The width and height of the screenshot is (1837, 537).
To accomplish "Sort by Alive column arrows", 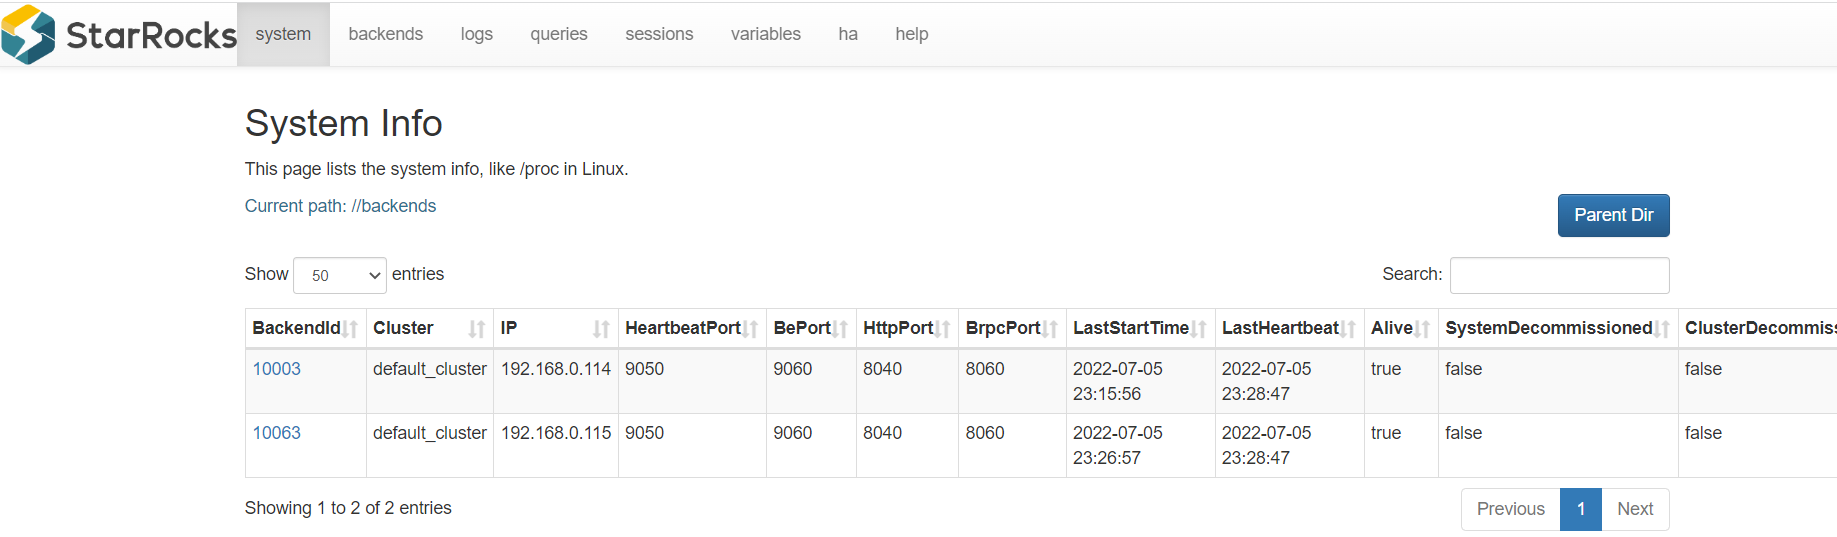I will pos(1422,329).
